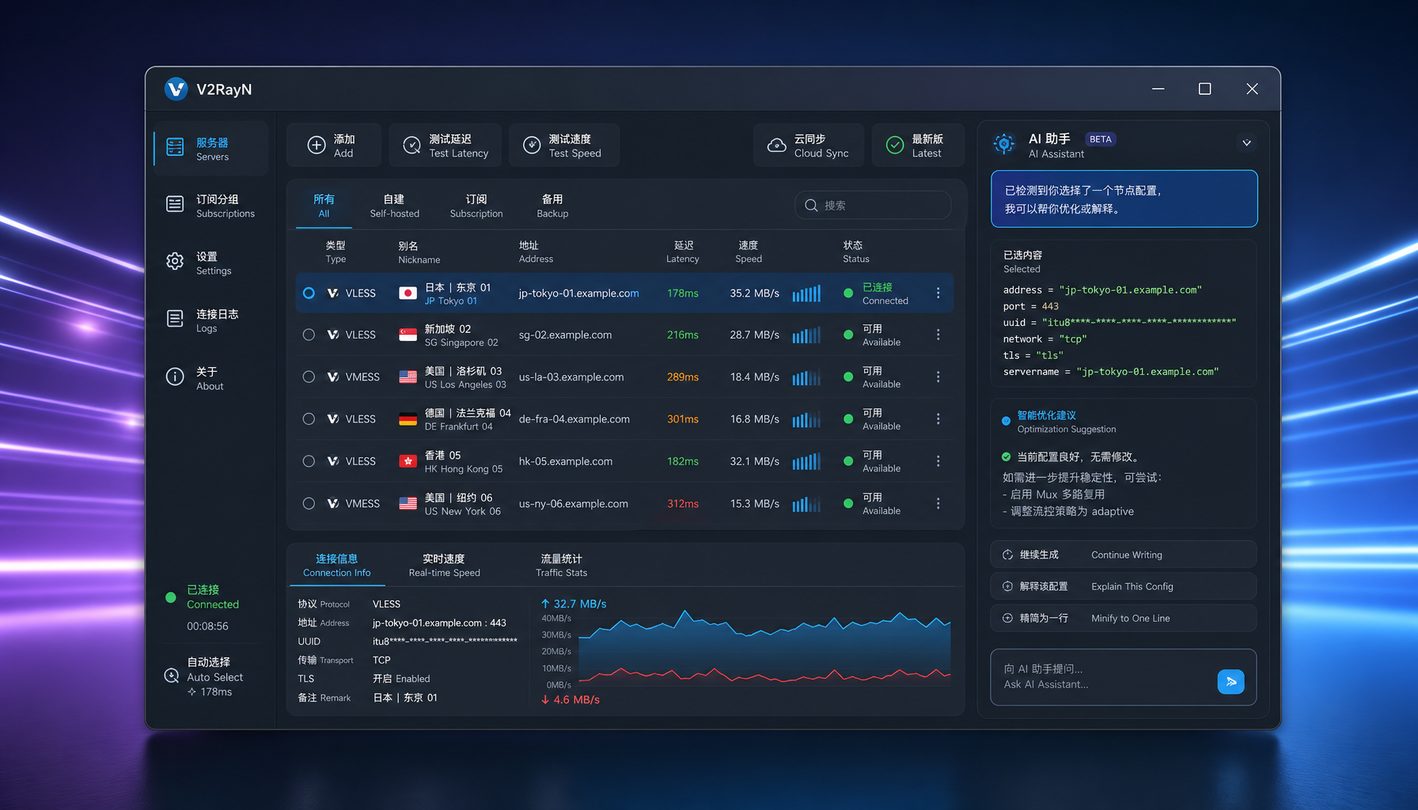Select the JP Tokyo 01 radio button
This screenshot has height=810, width=1418.
pyautogui.click(x=308, y=293)
